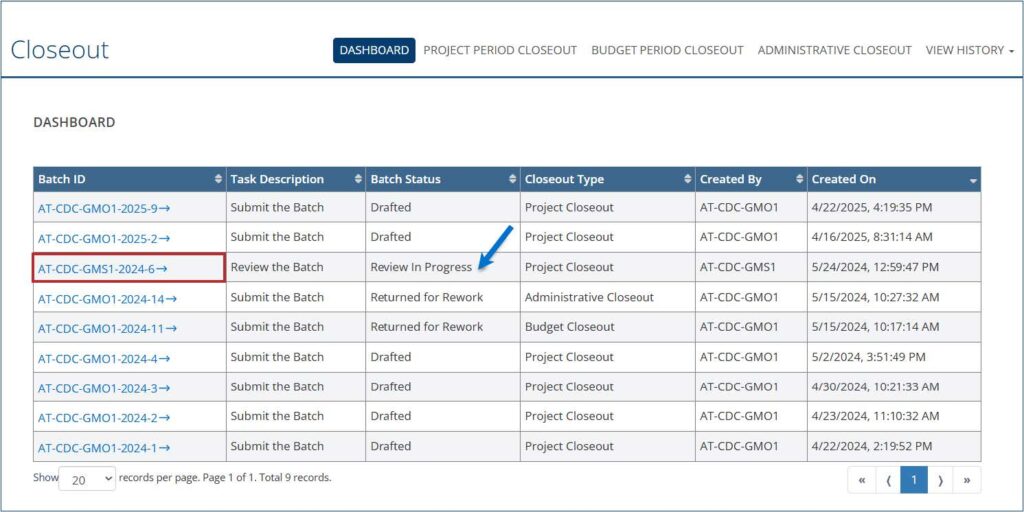The width and height of the screenshot is (1024, 512).
Task: Sort the Created By column
Action: pyautogui.click(x=799, y=180)
